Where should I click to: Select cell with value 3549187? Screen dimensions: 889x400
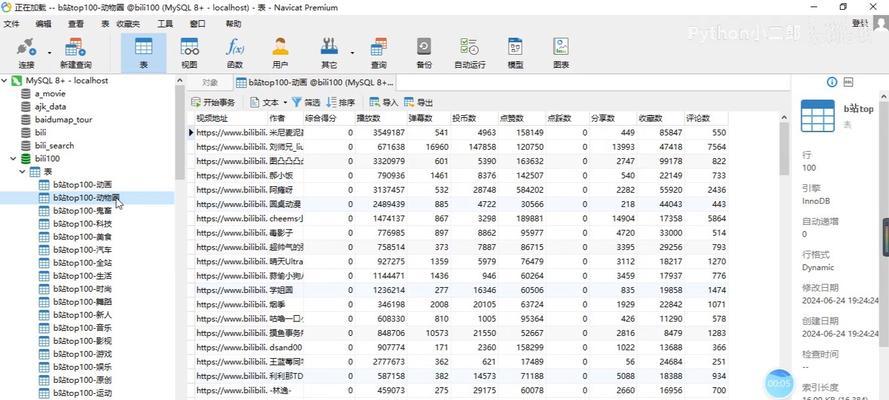coord(380,133)
